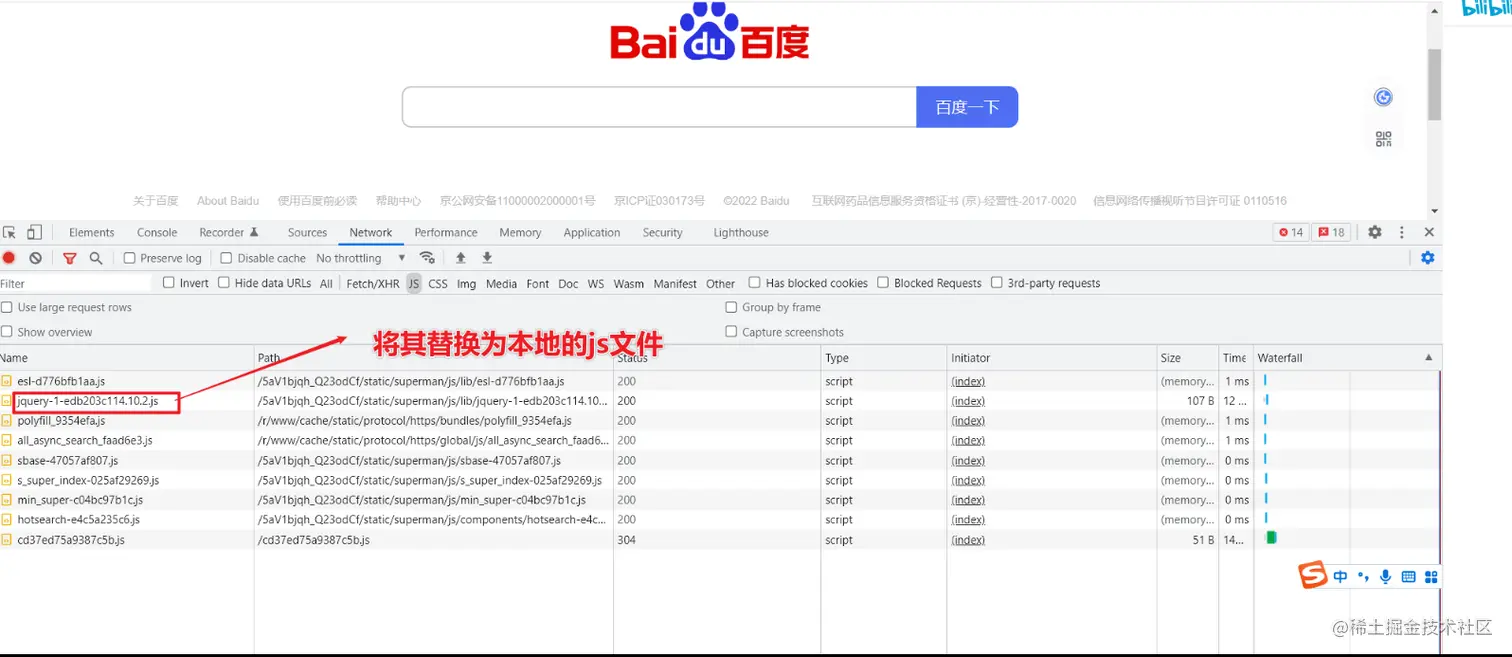Sort by Size column header
Screen dimensions: 1512x657
click(x=1187, y=358)
